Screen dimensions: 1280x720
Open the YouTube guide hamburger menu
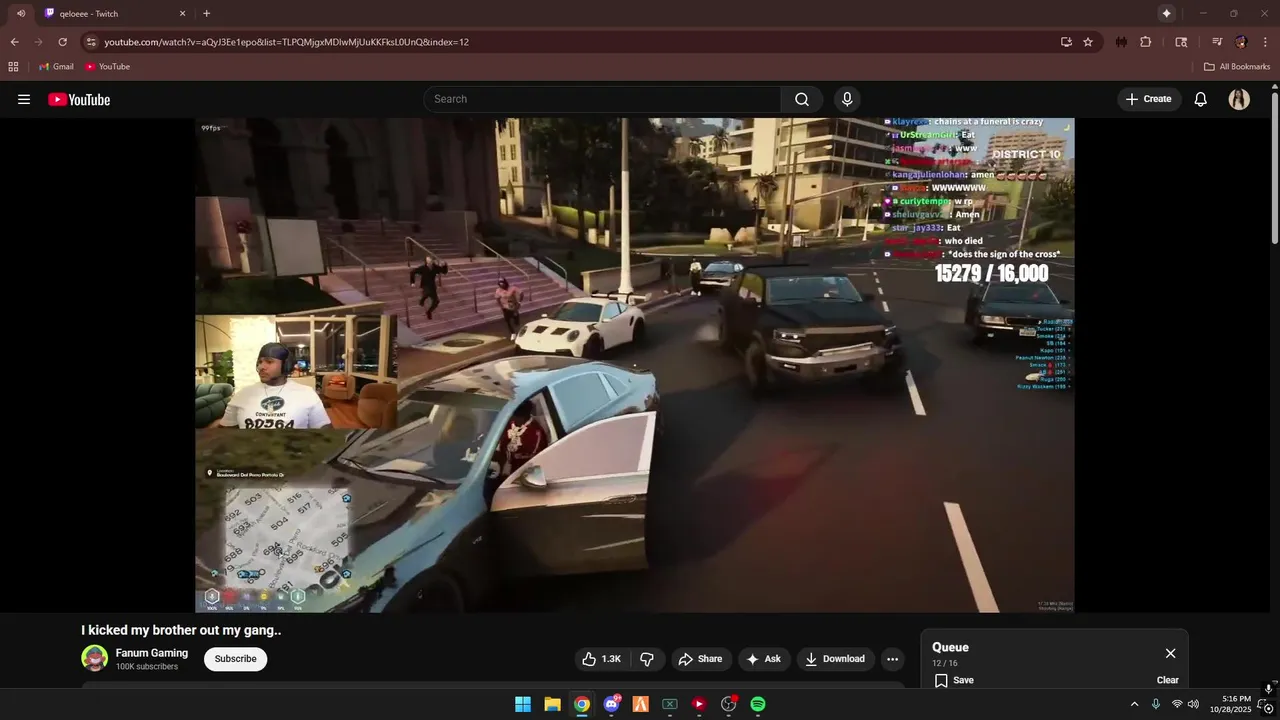point(24,99)
